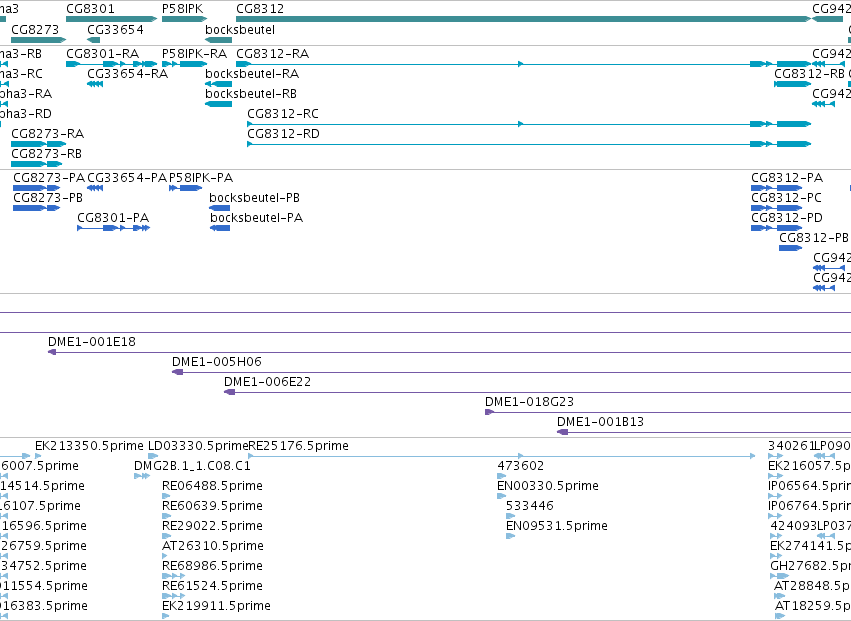Image resolution: width=851 pixels, height=621 pixels.
Task: Click the 340261 EST label
Action: (x=791, y=446)
